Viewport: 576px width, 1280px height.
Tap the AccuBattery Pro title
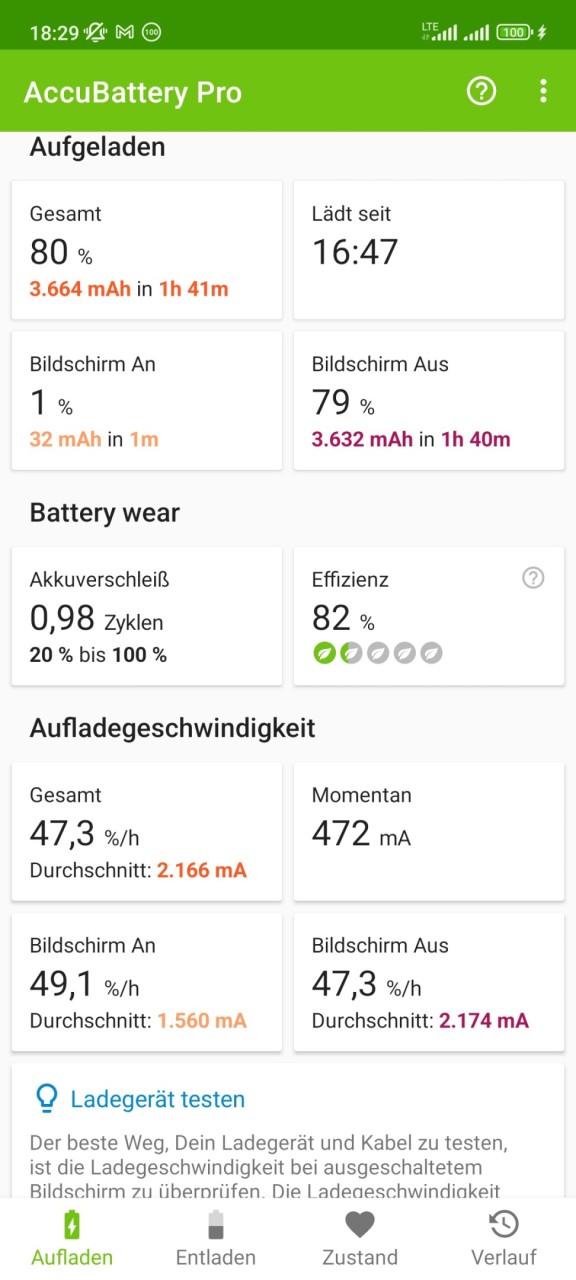click(x=133, y=92)
